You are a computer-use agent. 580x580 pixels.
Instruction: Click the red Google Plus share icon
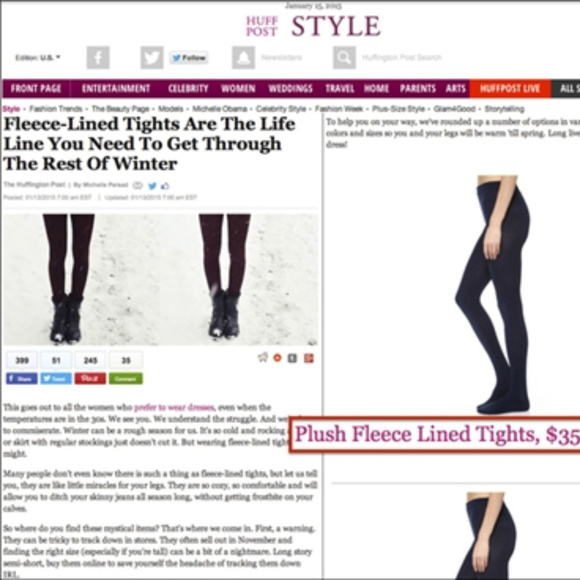pos(308,358)
